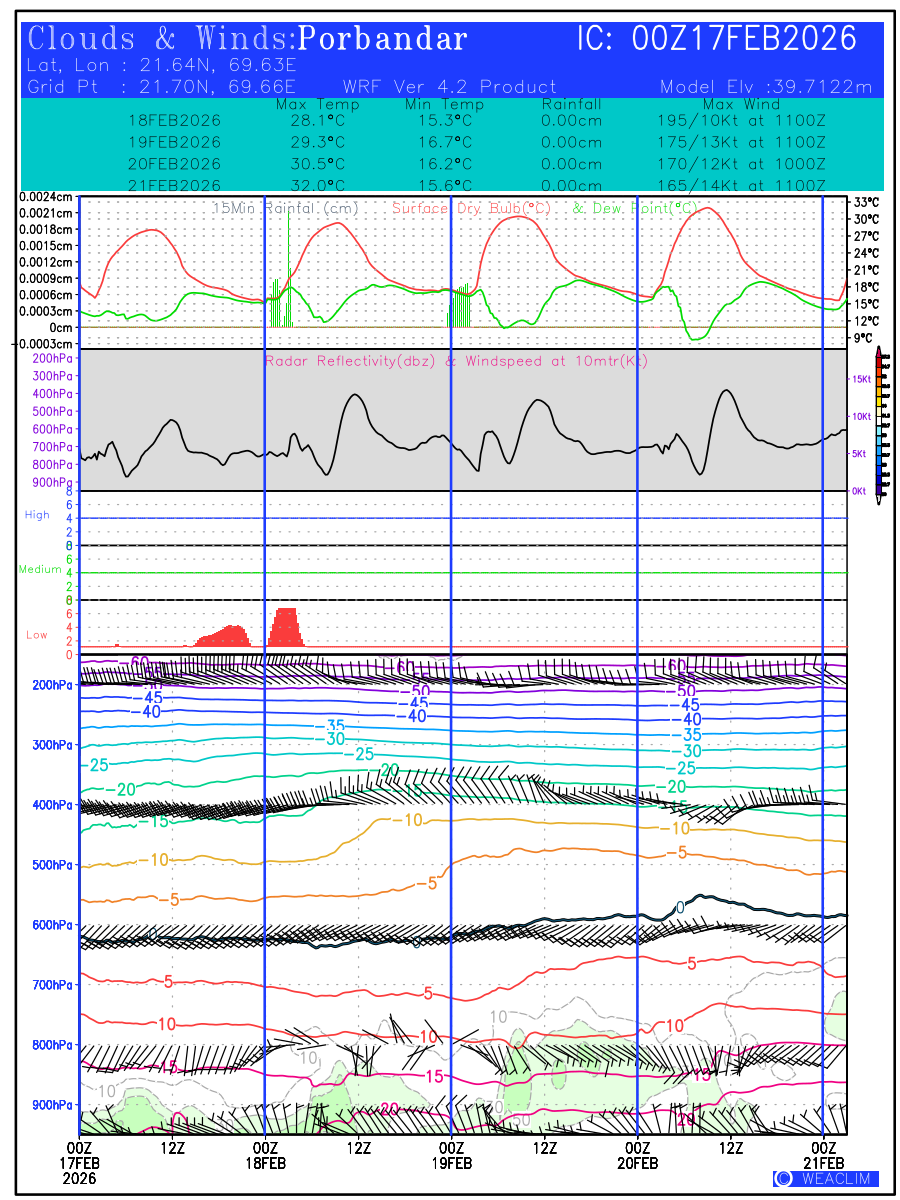Select the 18FEB2026 row in the summary table
Image resolution: width=900 pixels, height=1200 pixels.
coord(174,120)
